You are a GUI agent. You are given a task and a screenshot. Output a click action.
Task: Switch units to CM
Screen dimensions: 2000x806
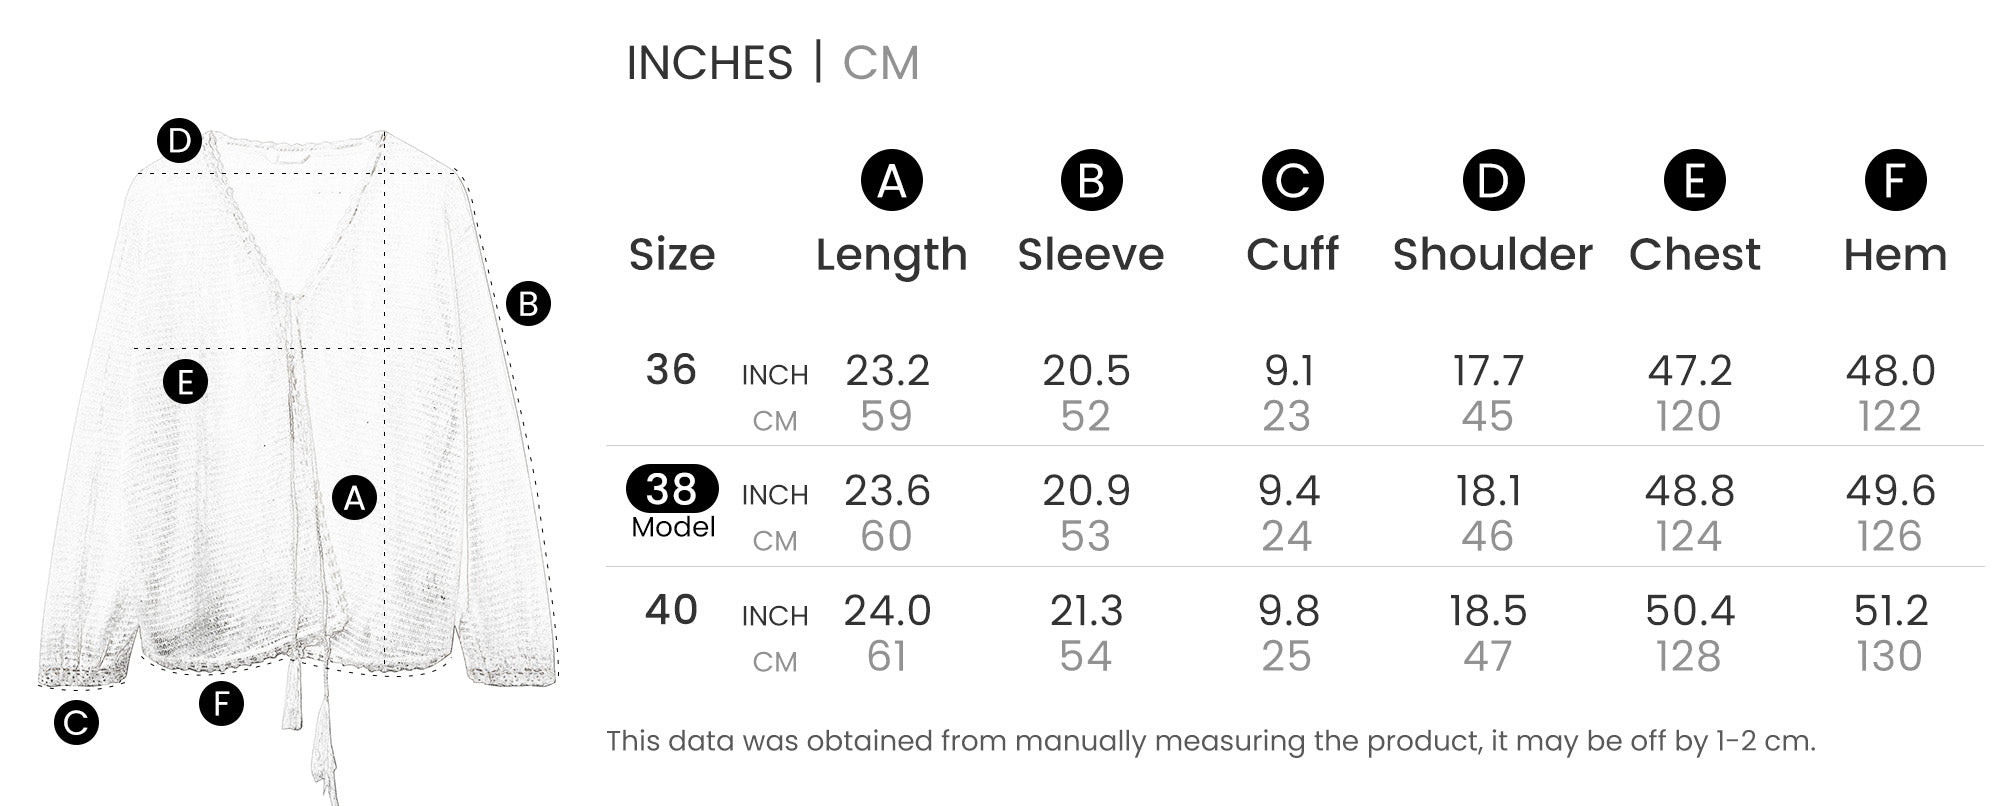click(880, 63)
